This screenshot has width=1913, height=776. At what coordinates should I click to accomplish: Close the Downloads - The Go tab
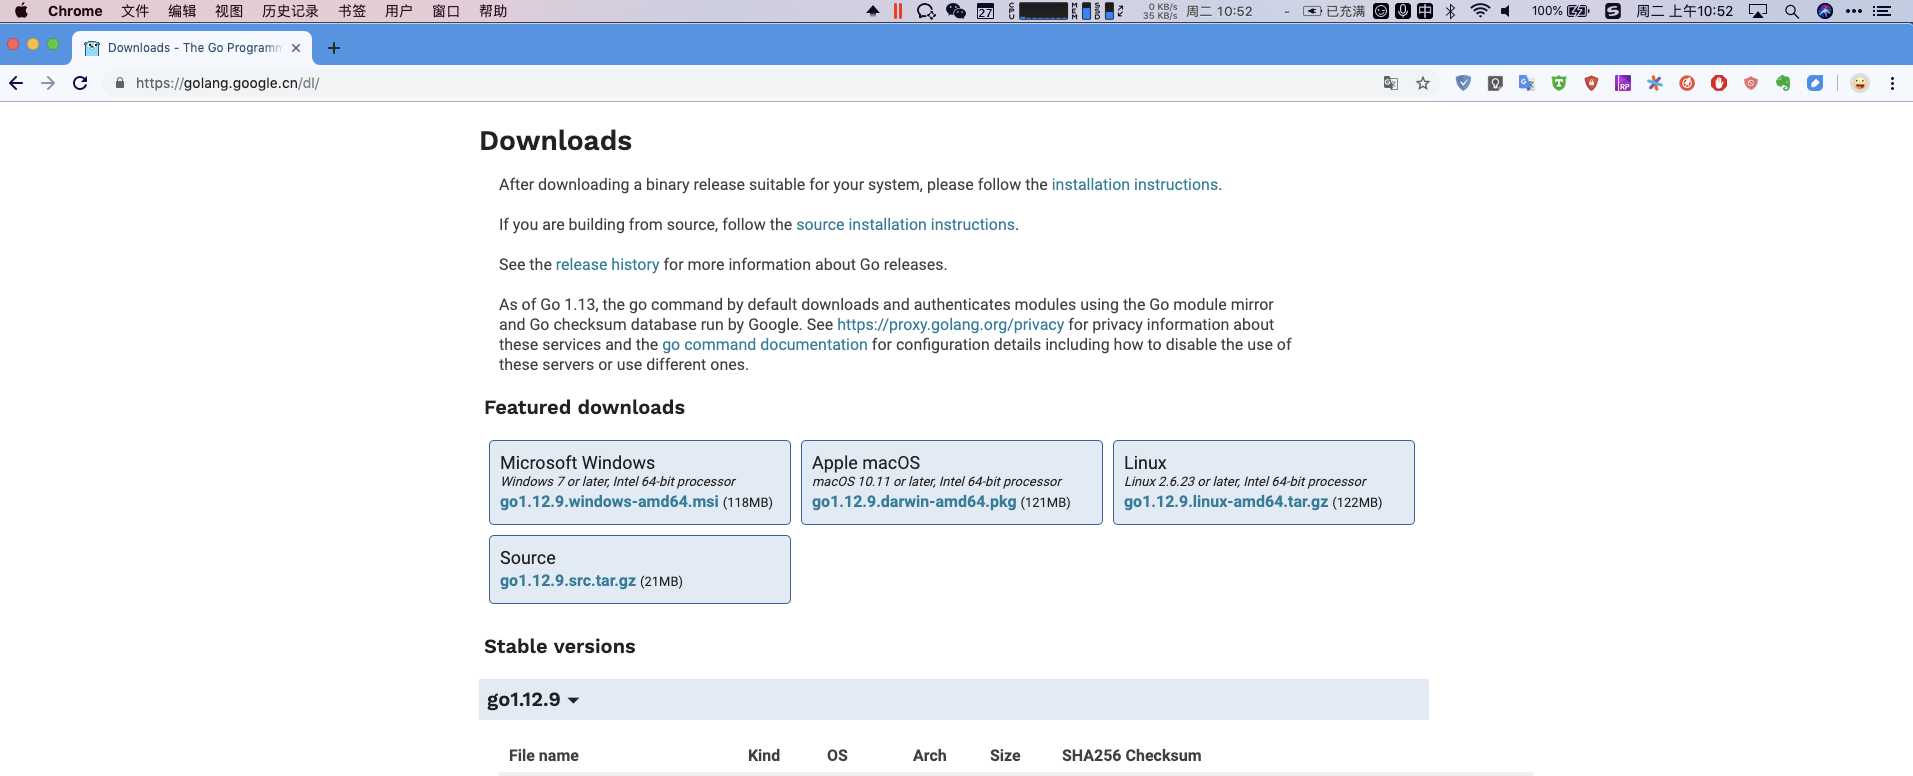pyautogui.click(x=296, y=48)
